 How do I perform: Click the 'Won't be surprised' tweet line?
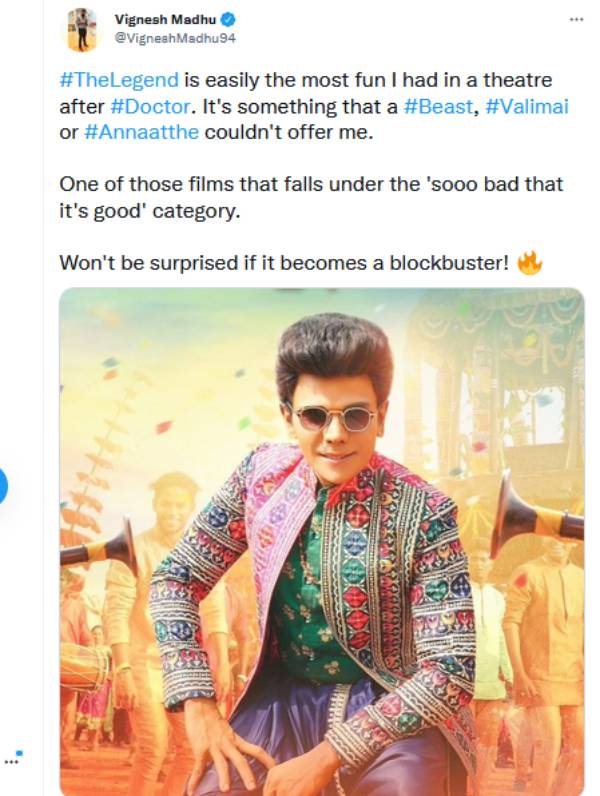coord(285,263)
